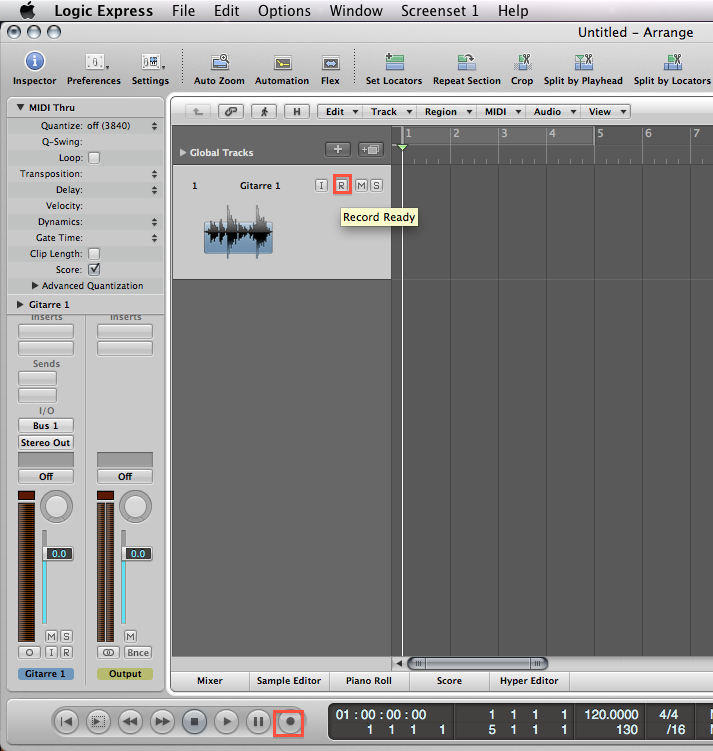Viewport: 713px width, 751px height.
Task: Activate the Auto Zoom tool
Action: [220, 62]
